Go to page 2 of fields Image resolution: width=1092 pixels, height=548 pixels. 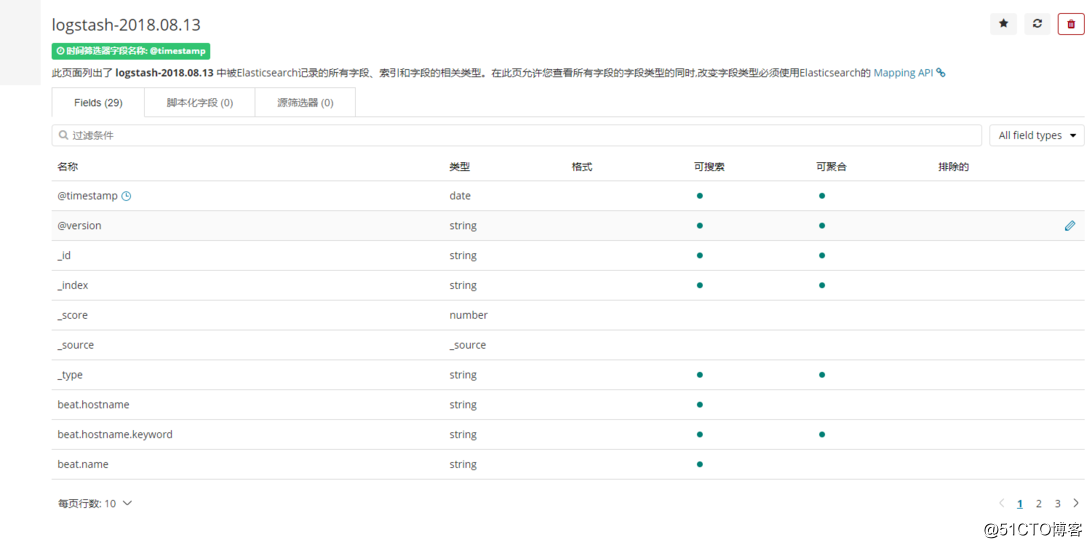[1038, 503]
